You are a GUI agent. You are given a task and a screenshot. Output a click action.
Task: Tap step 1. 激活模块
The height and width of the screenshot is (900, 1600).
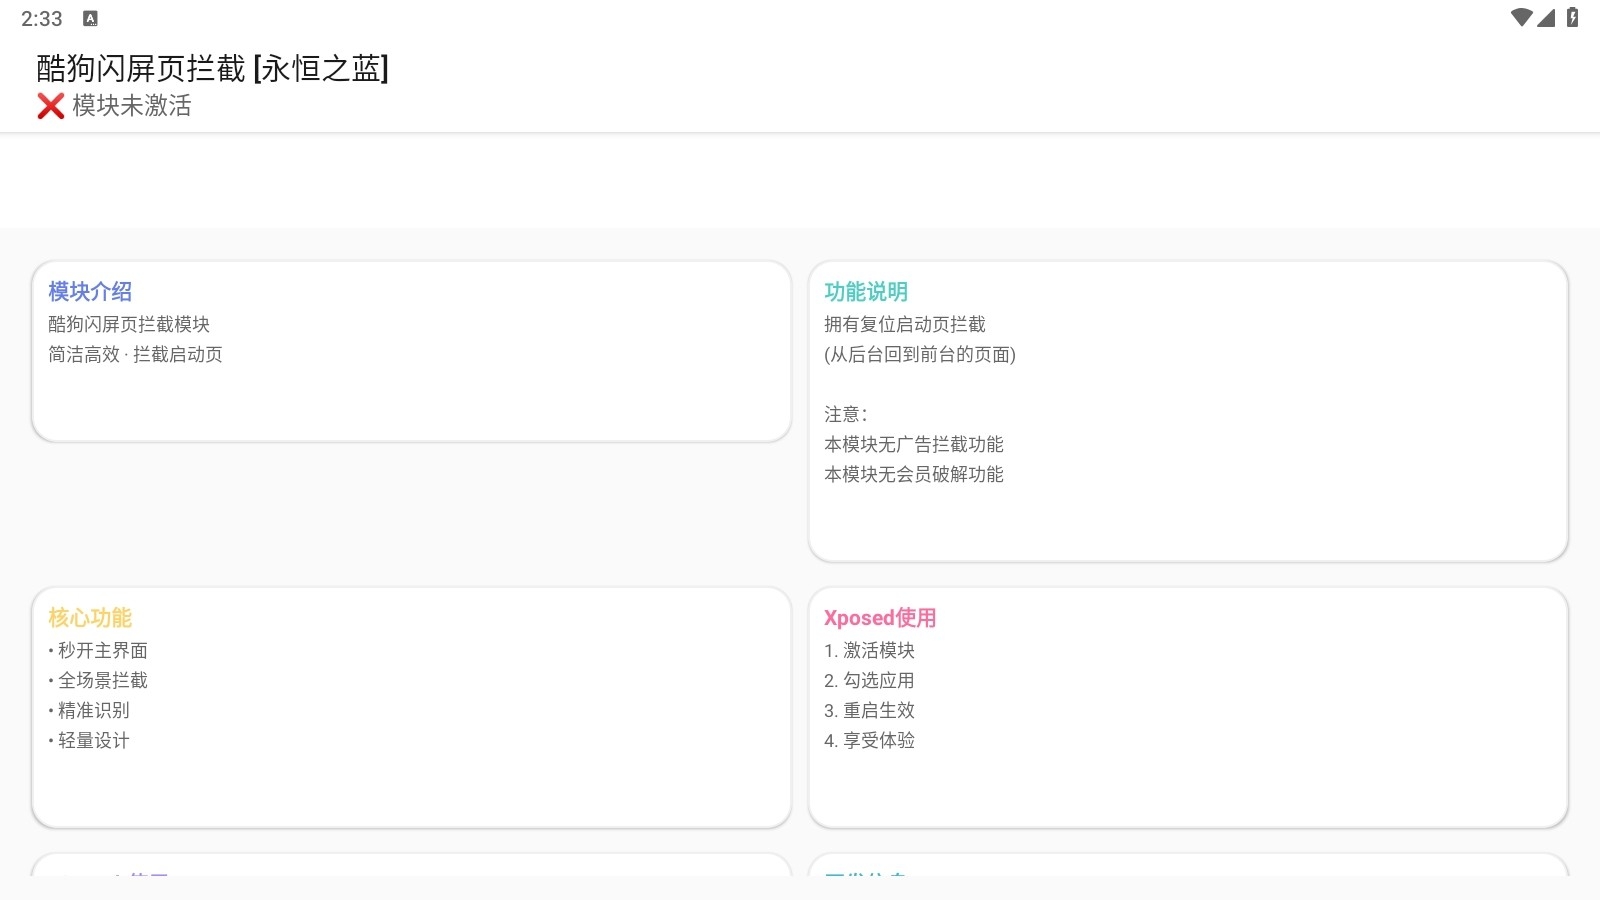tap(869, 650)
